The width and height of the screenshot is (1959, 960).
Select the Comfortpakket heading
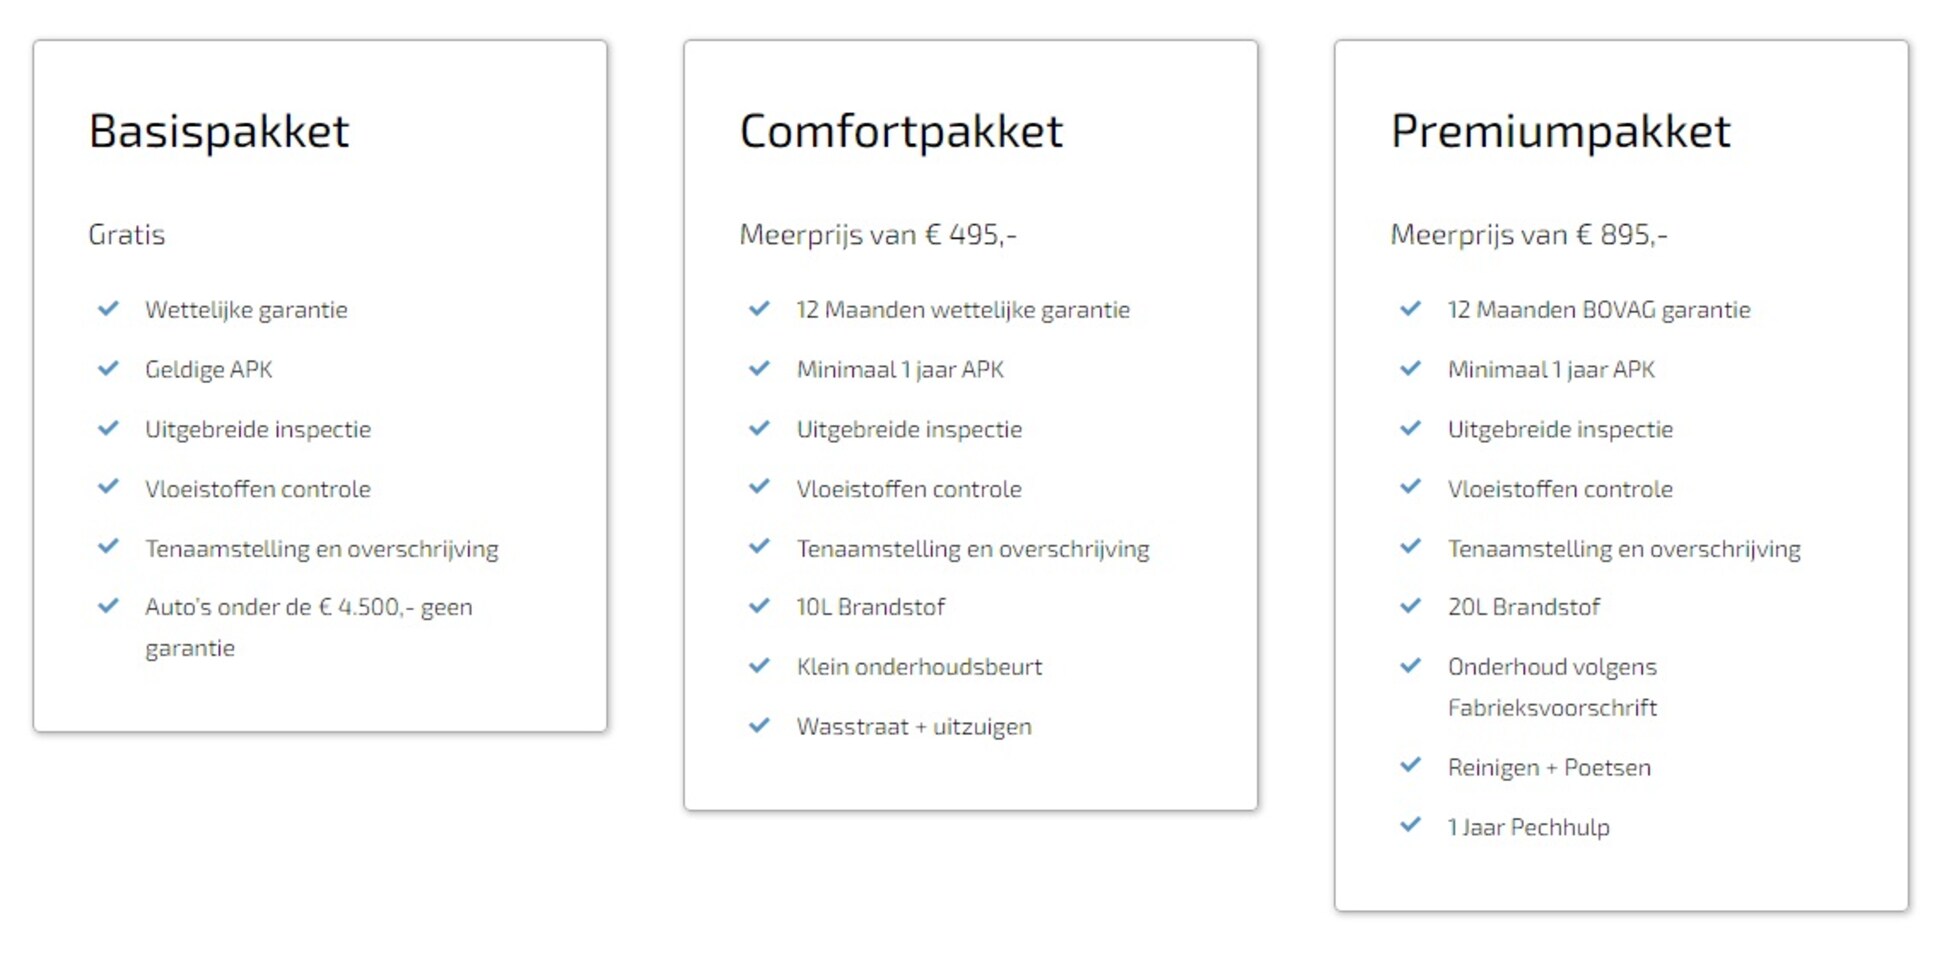point(901,131)
